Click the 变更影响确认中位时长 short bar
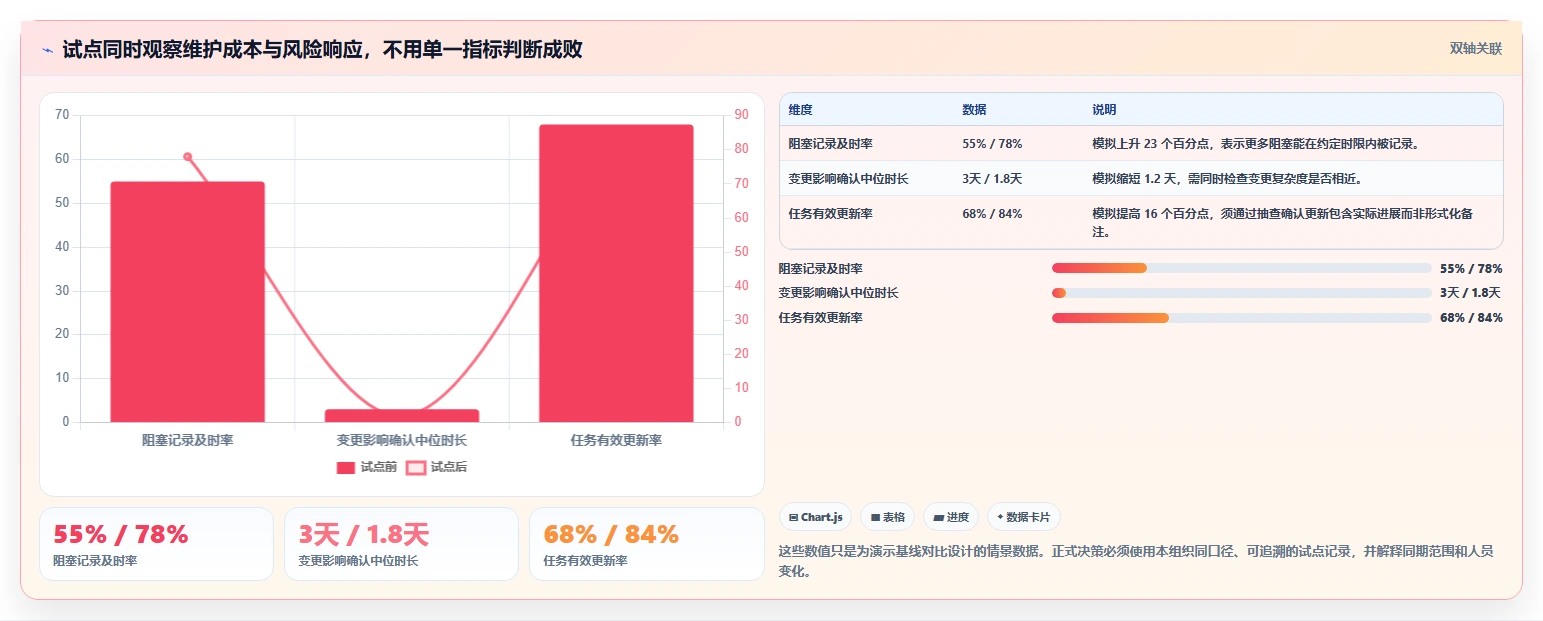Viewport: 1543px width, 621px height. point(402,415)
